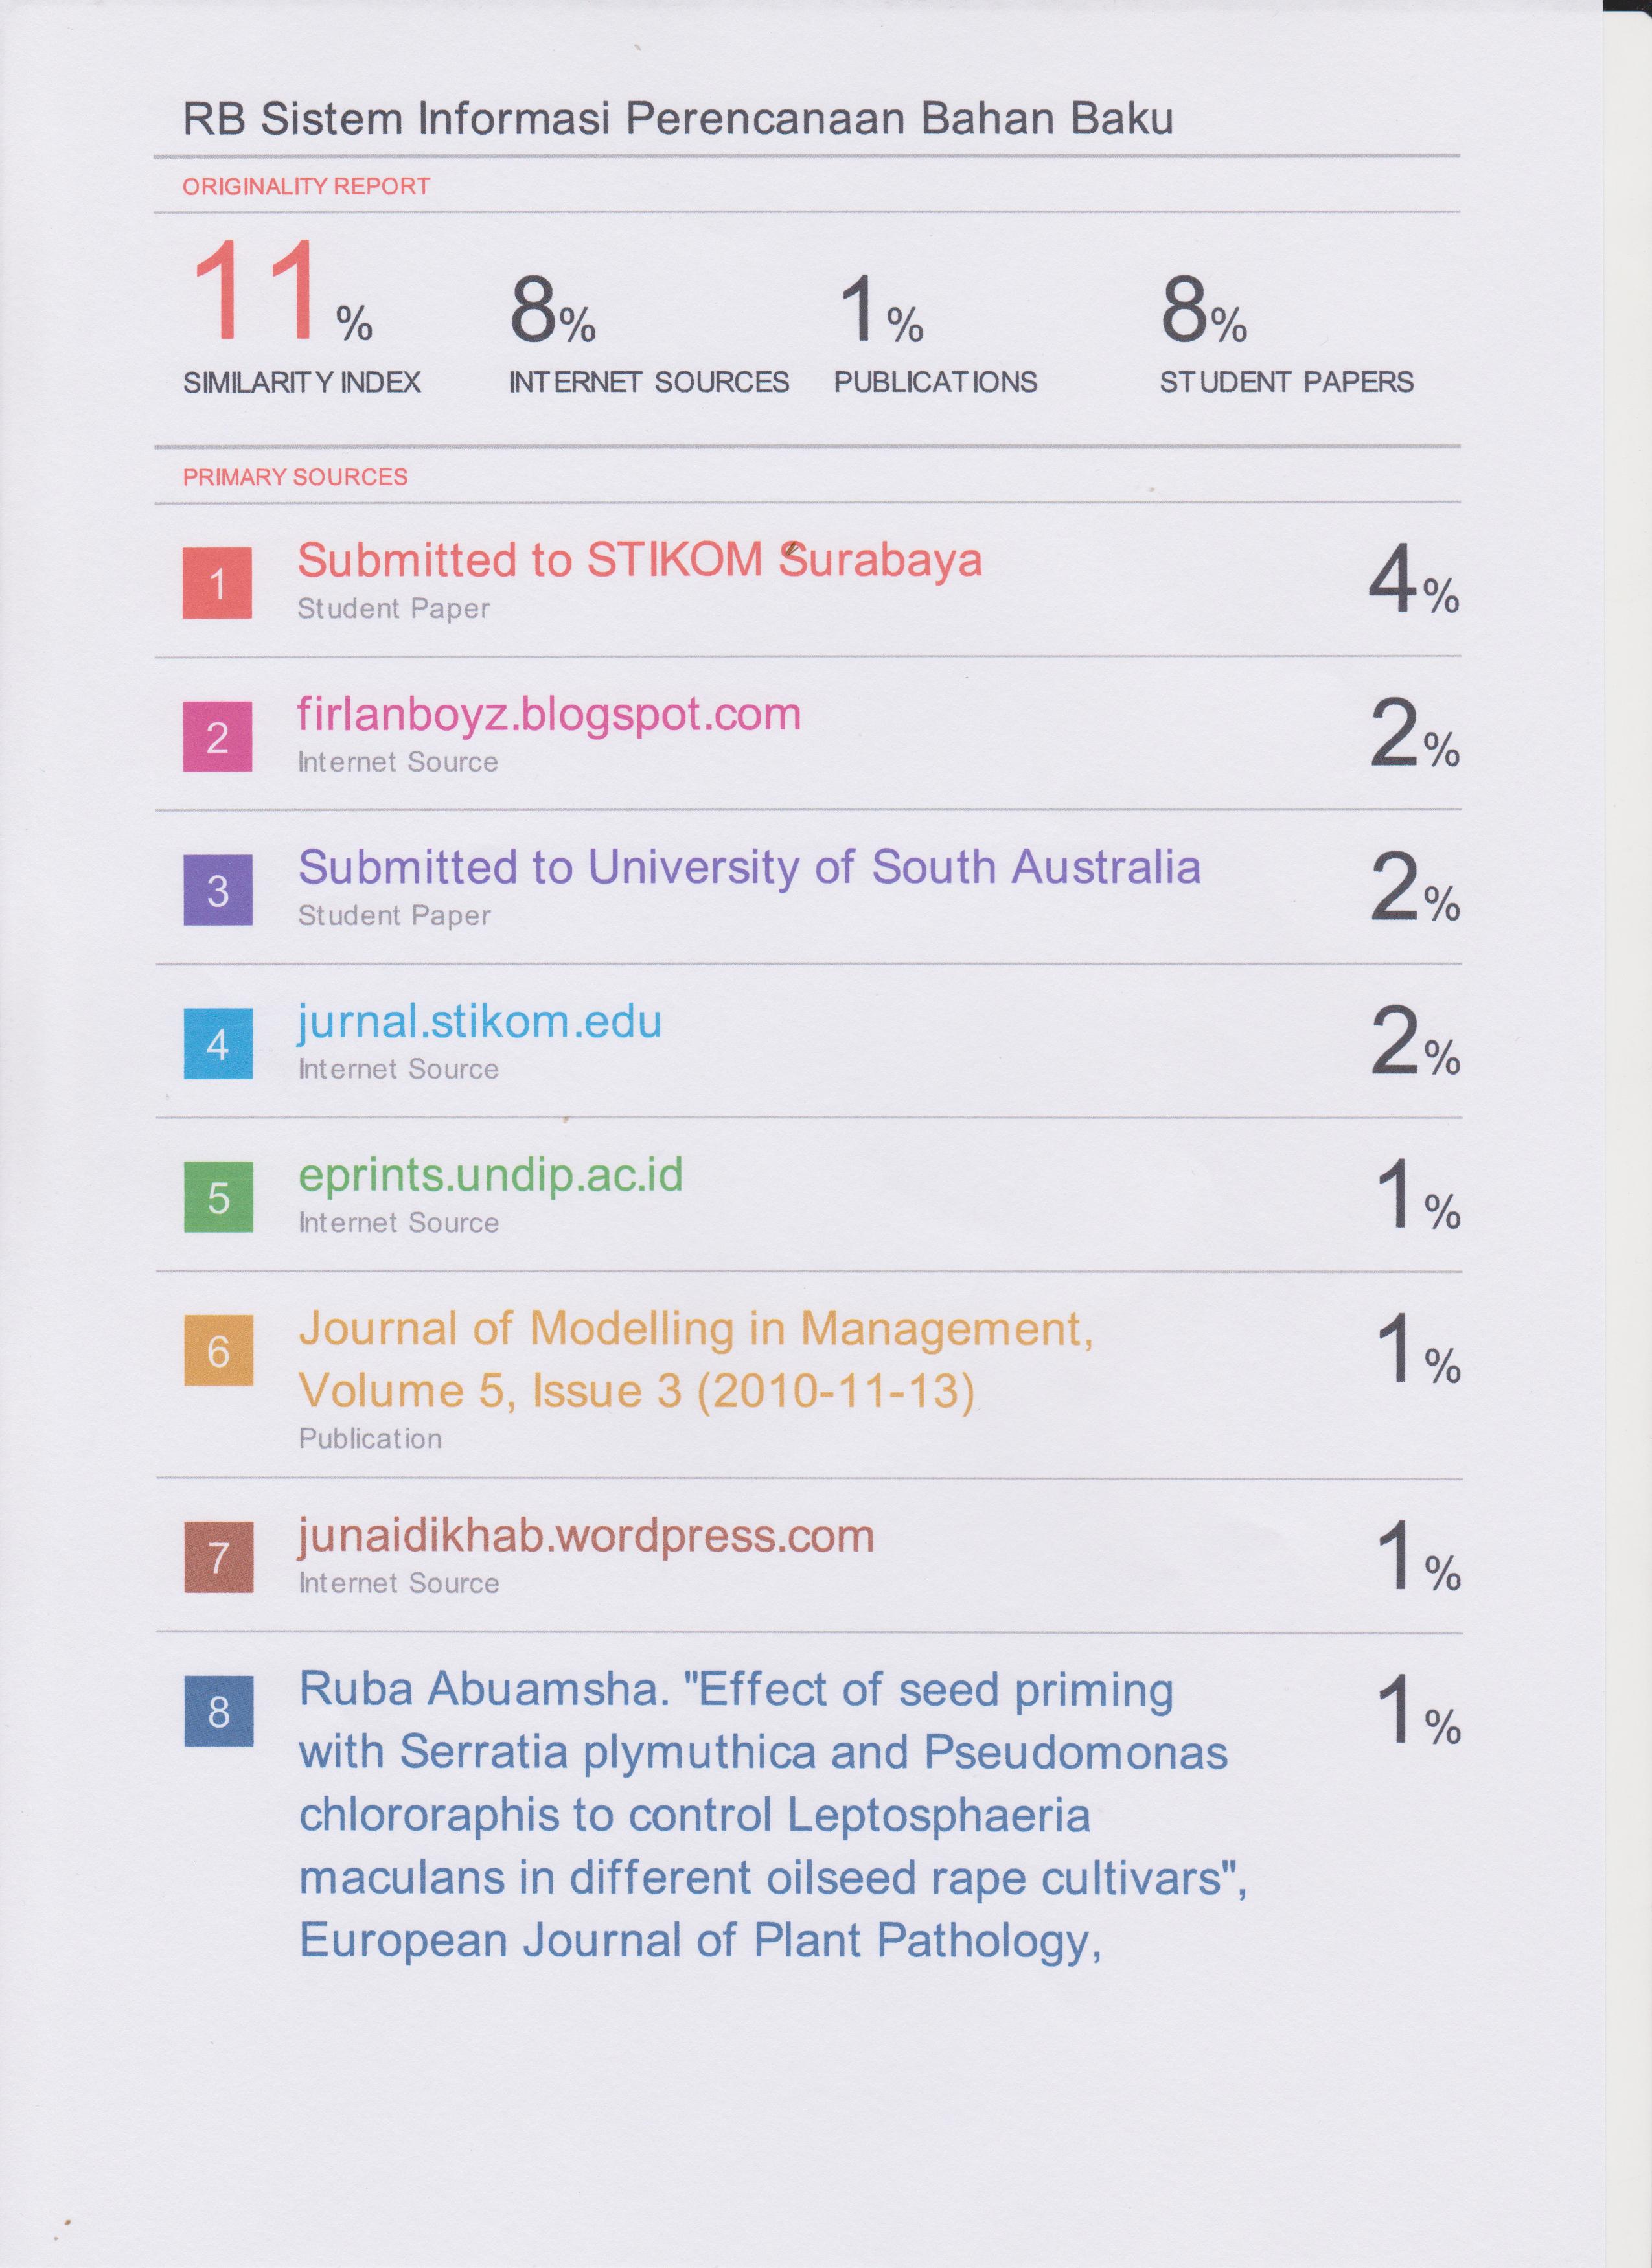Viewport: 1652px width, 2268px height.
Task: Click the 8% Student Papers figure
Action: tap(1203, 310)
